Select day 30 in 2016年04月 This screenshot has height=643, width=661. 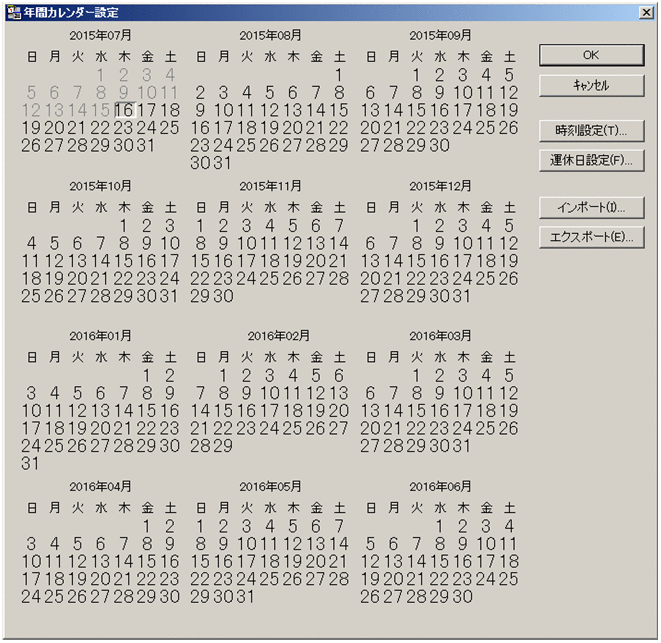[x=169, y=597]
